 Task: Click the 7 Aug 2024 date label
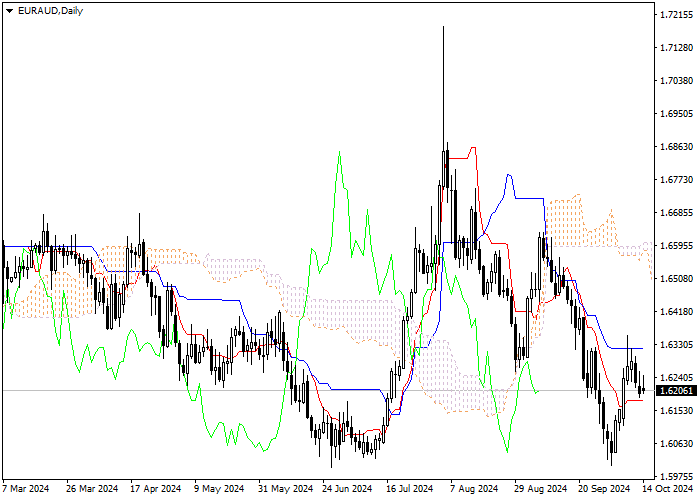(x=474, y=489)
